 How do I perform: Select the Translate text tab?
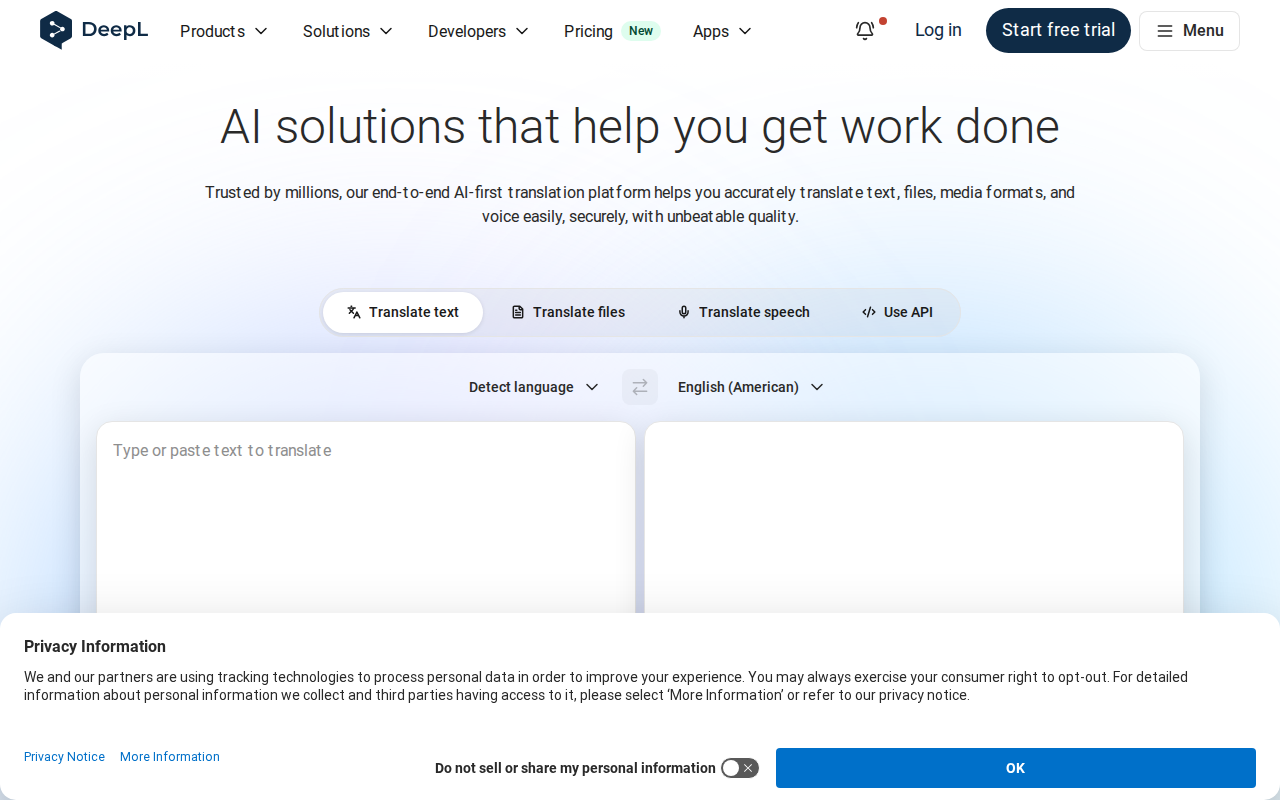[403, 312]
